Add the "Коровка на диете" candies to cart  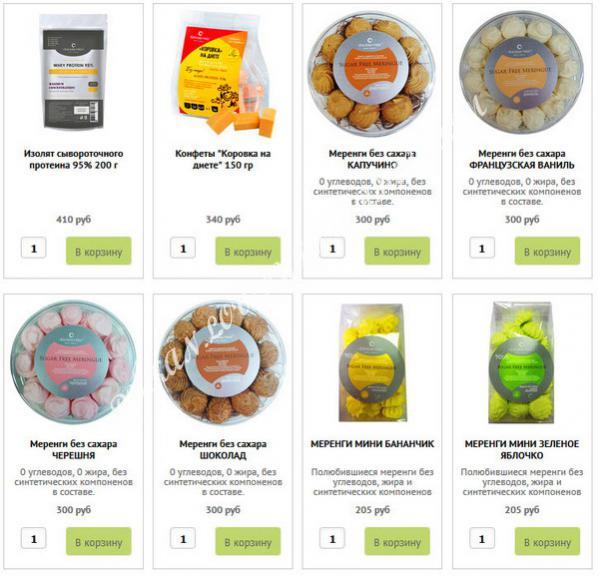248,251
